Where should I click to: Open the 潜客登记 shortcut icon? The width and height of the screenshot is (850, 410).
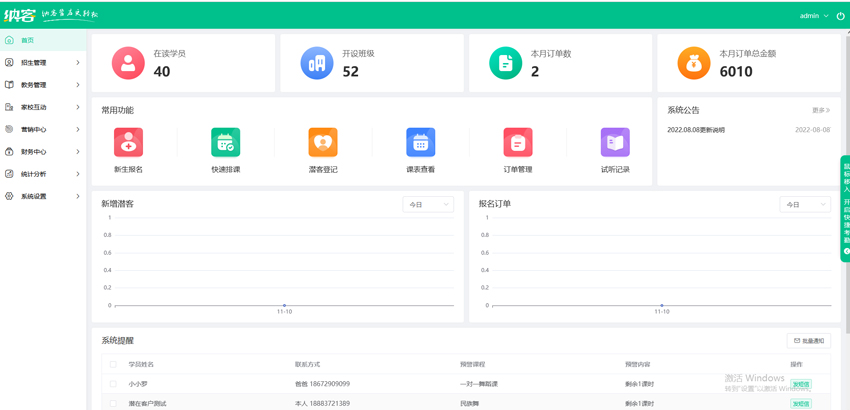click(323, 142)
